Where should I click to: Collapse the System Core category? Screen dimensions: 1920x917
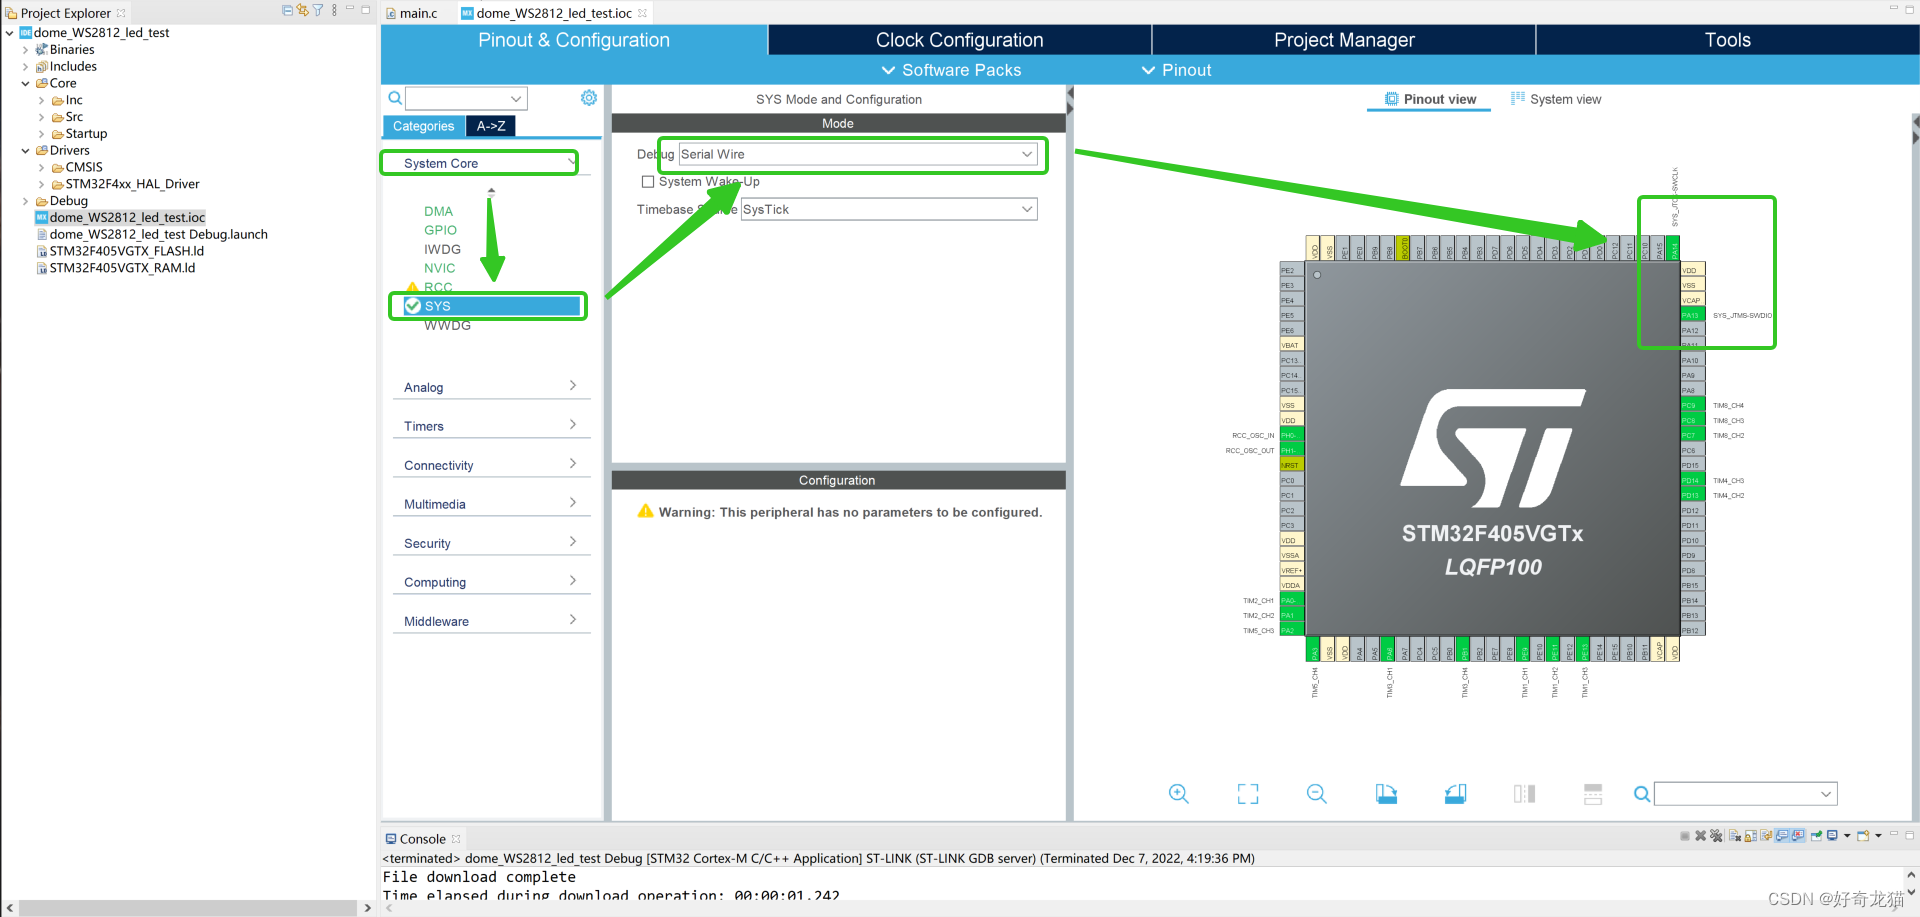click(x=480, y=163)
